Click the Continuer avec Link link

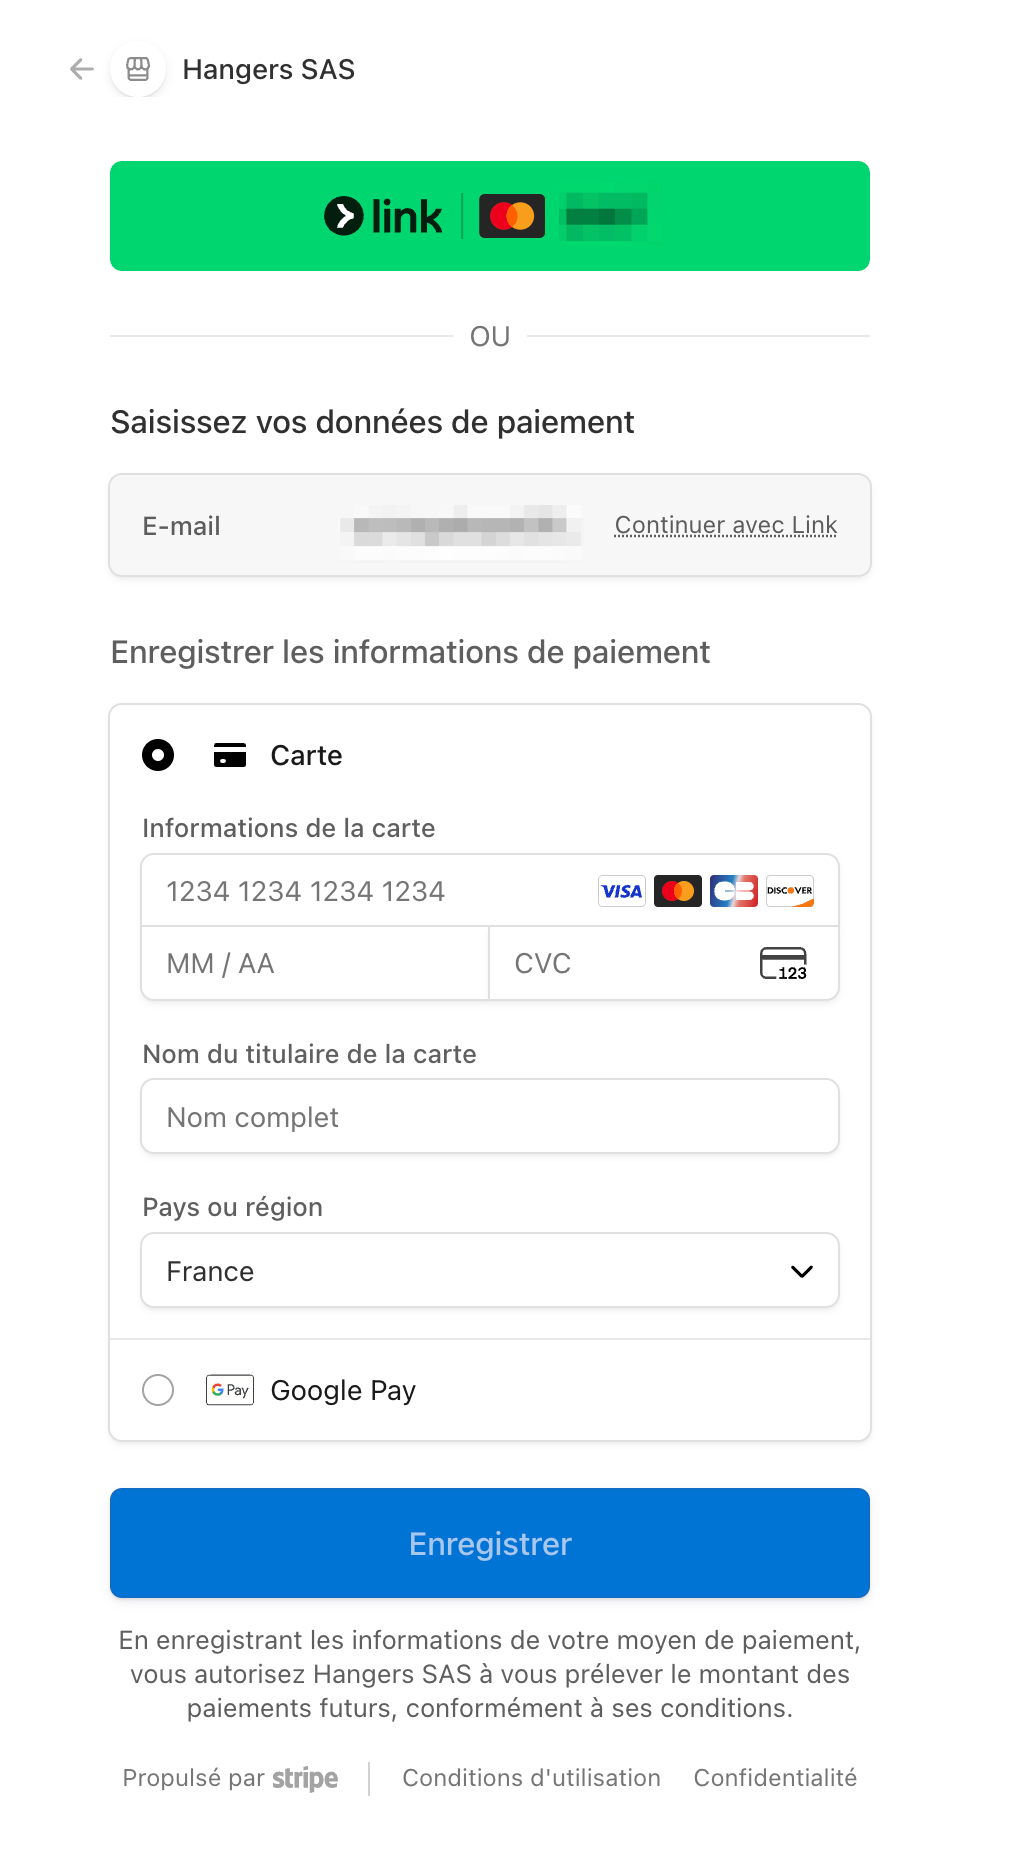point(726,525)
